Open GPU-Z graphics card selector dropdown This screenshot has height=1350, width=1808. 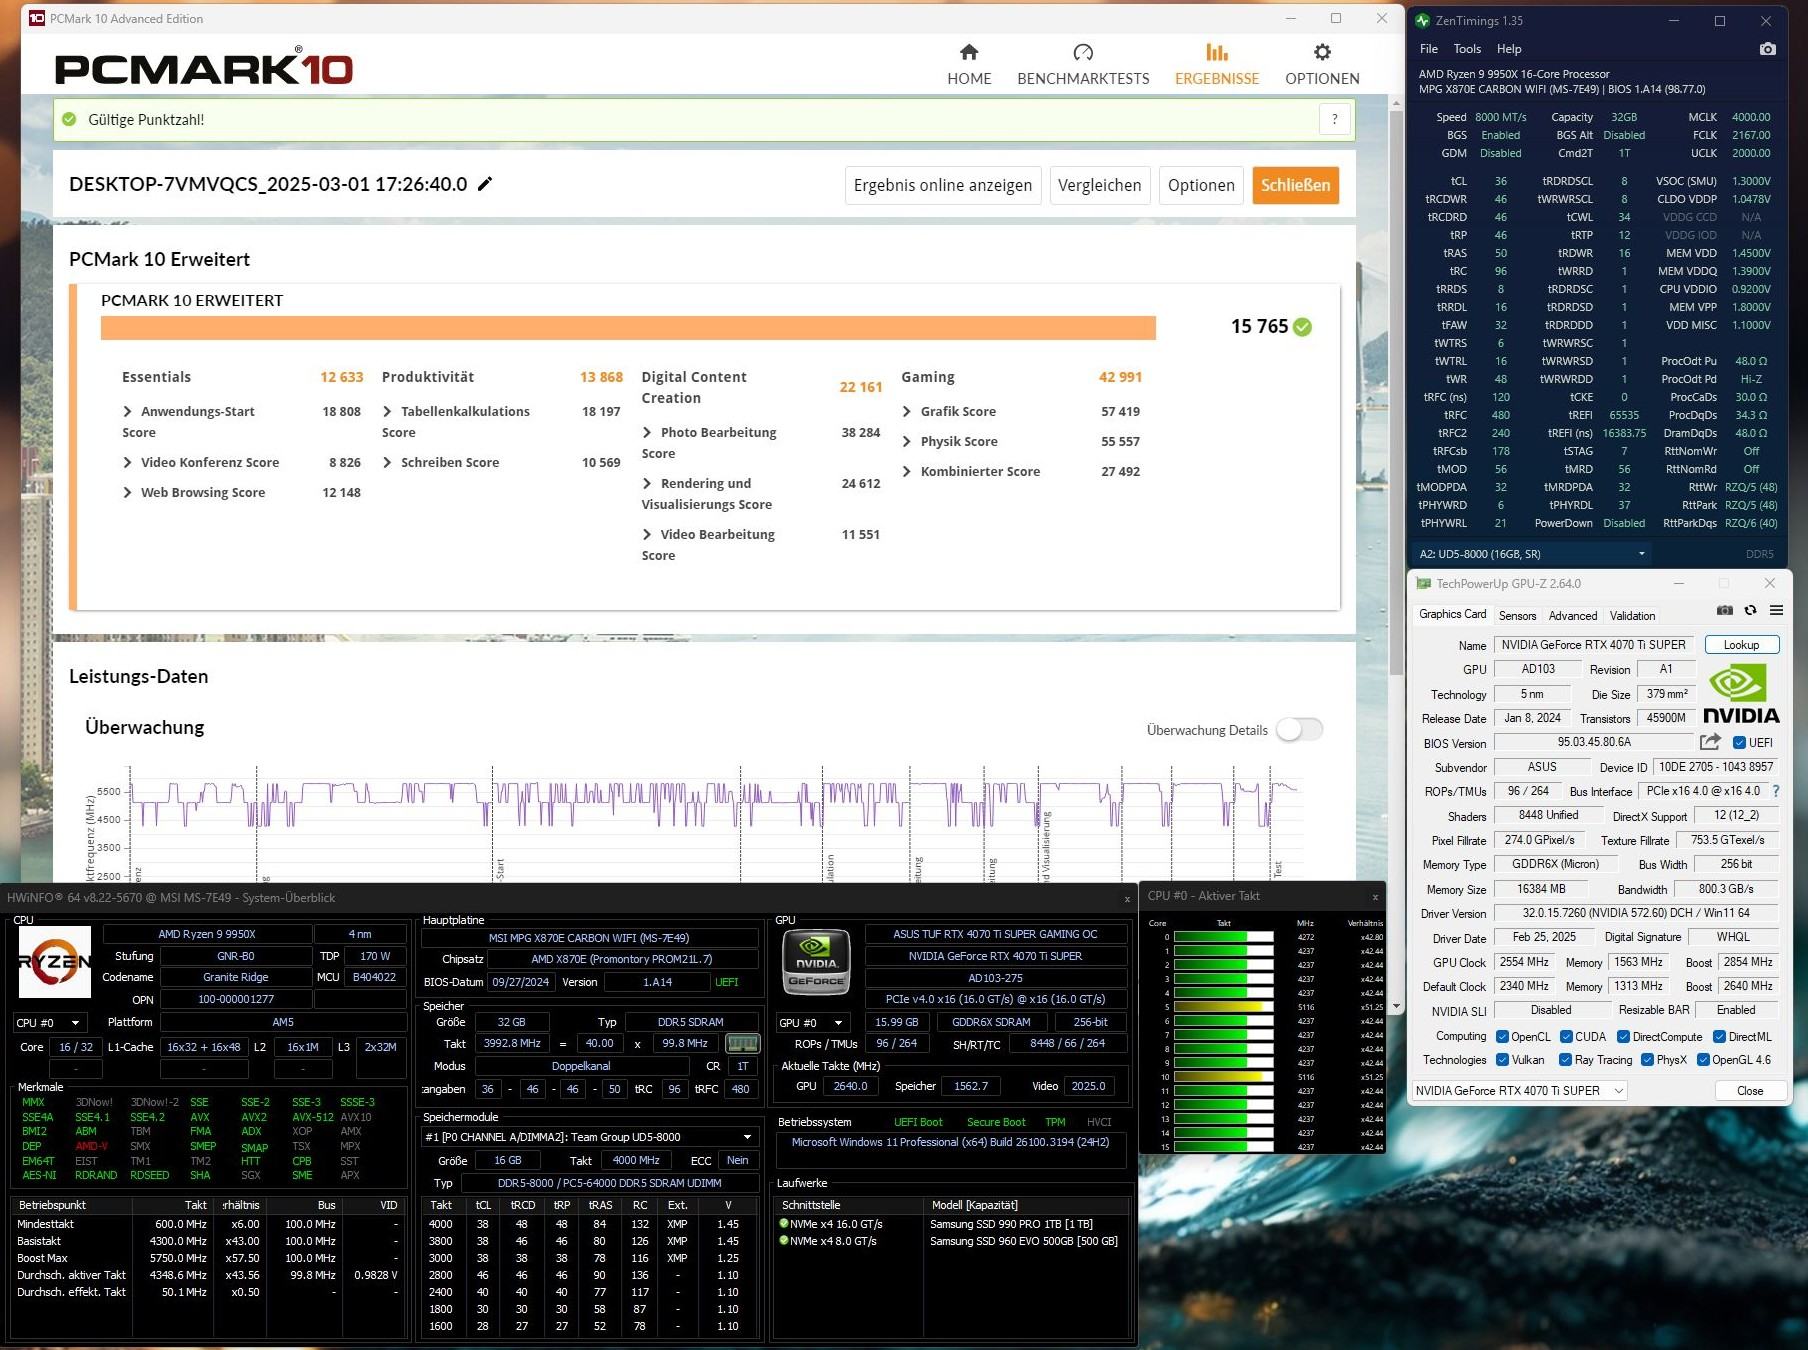coord(1519,1091)
